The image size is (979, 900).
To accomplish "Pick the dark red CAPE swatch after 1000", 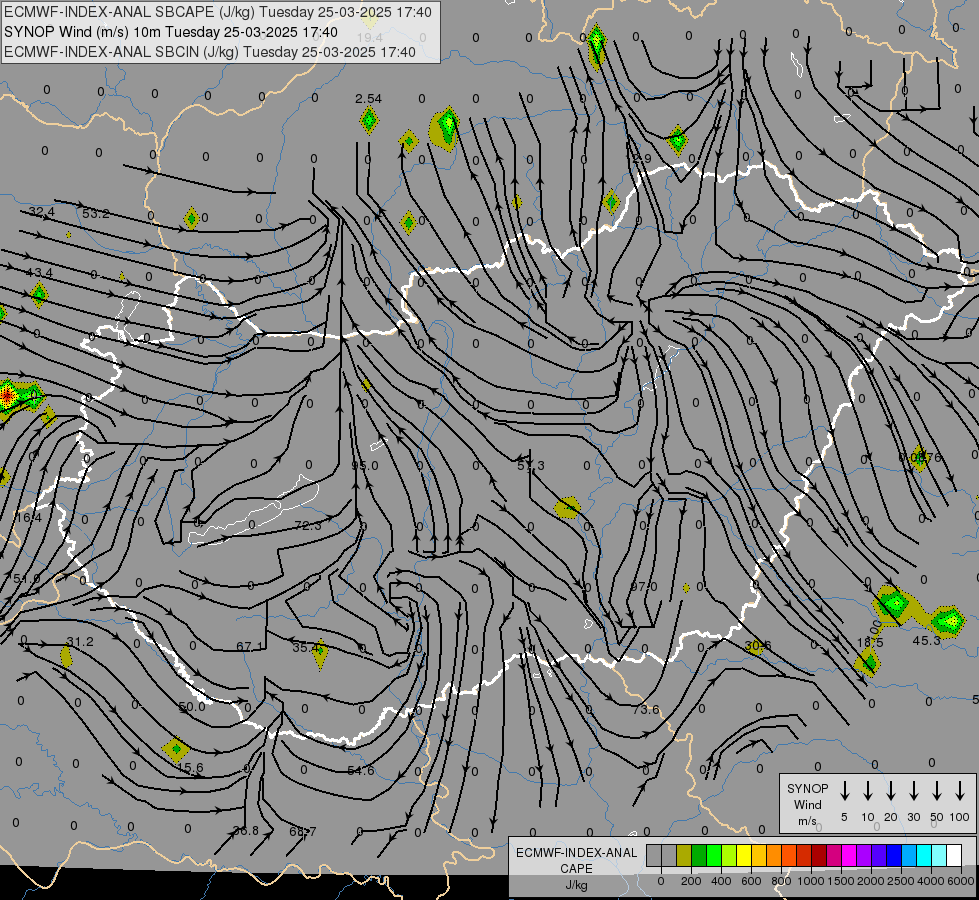I will point(819,856).
